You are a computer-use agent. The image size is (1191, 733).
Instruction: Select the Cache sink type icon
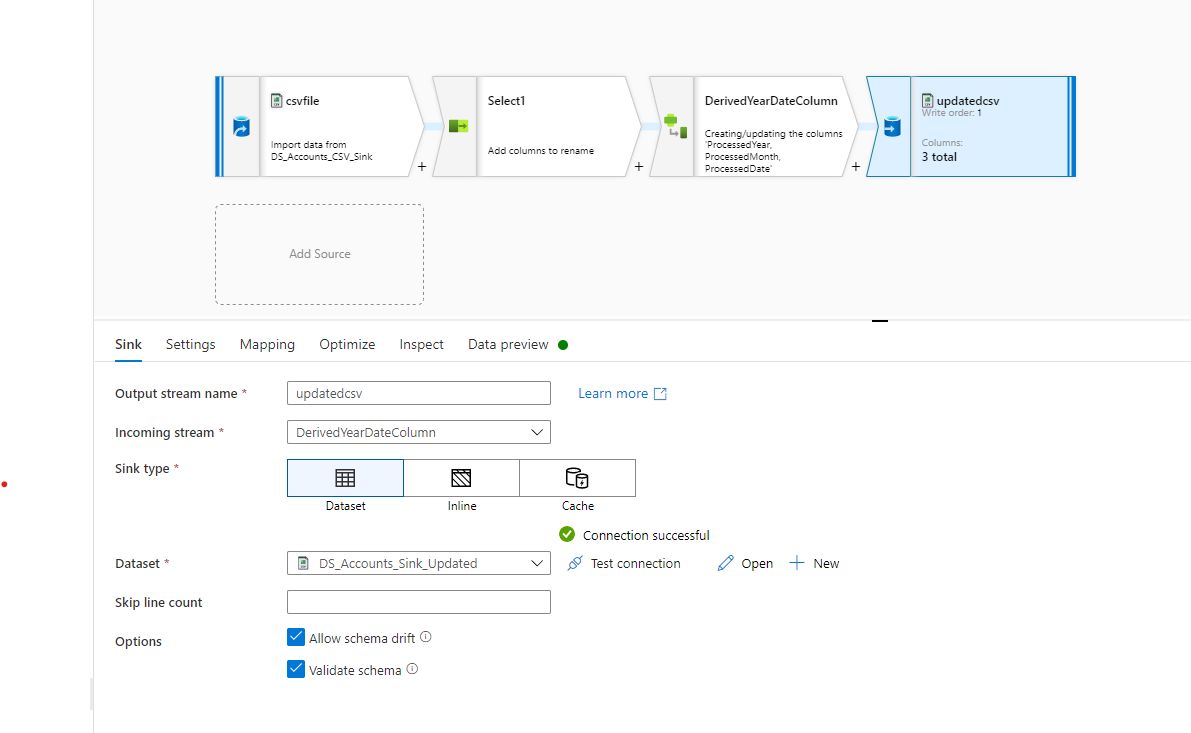point(577,478)
